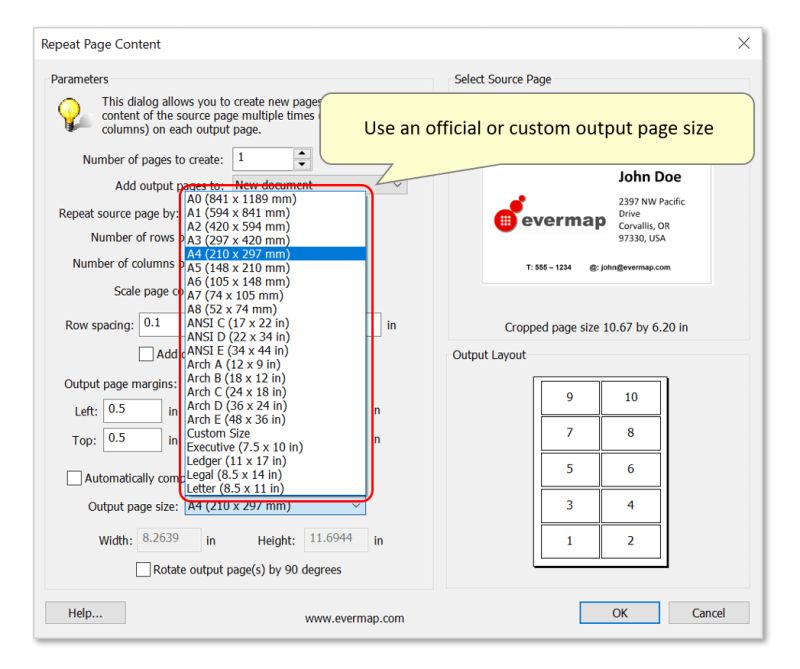Screen dimensions: 800x669
Task: Enable the Automatically compute checkbox
Action: point(74,478)
